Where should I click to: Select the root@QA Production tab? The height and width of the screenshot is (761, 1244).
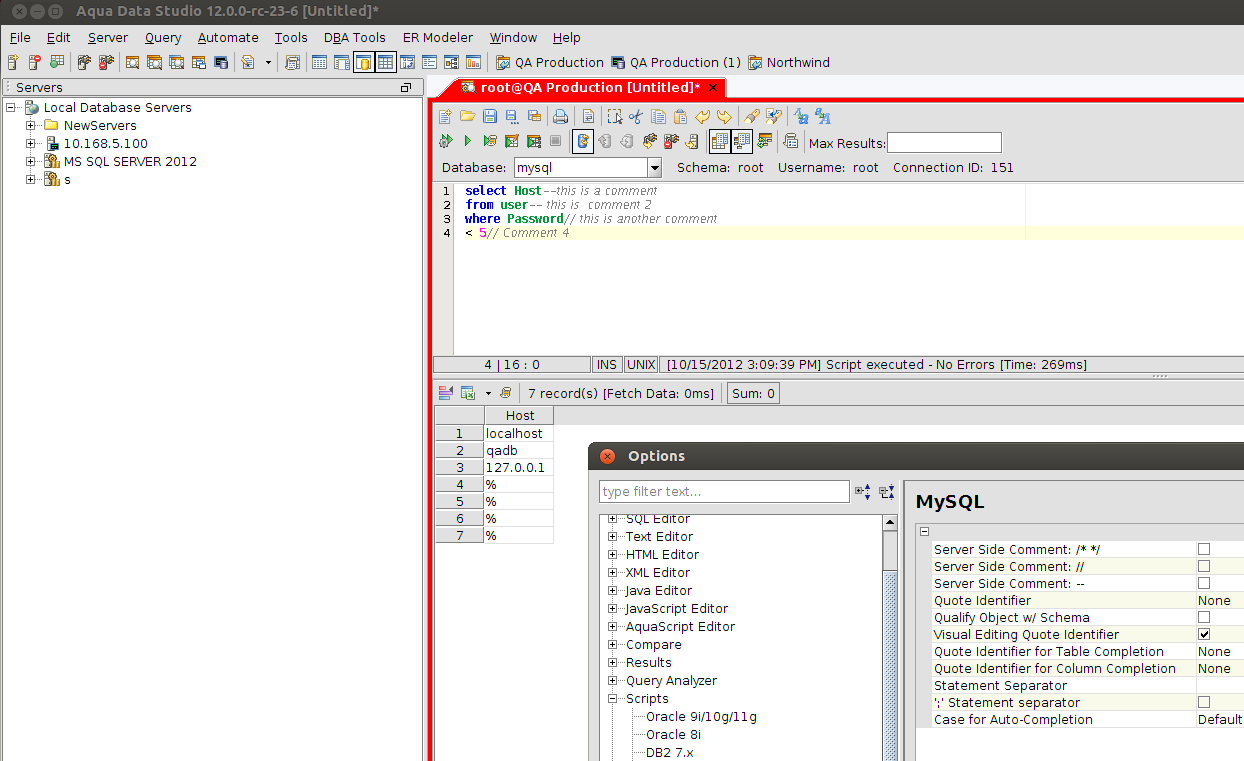588,87
